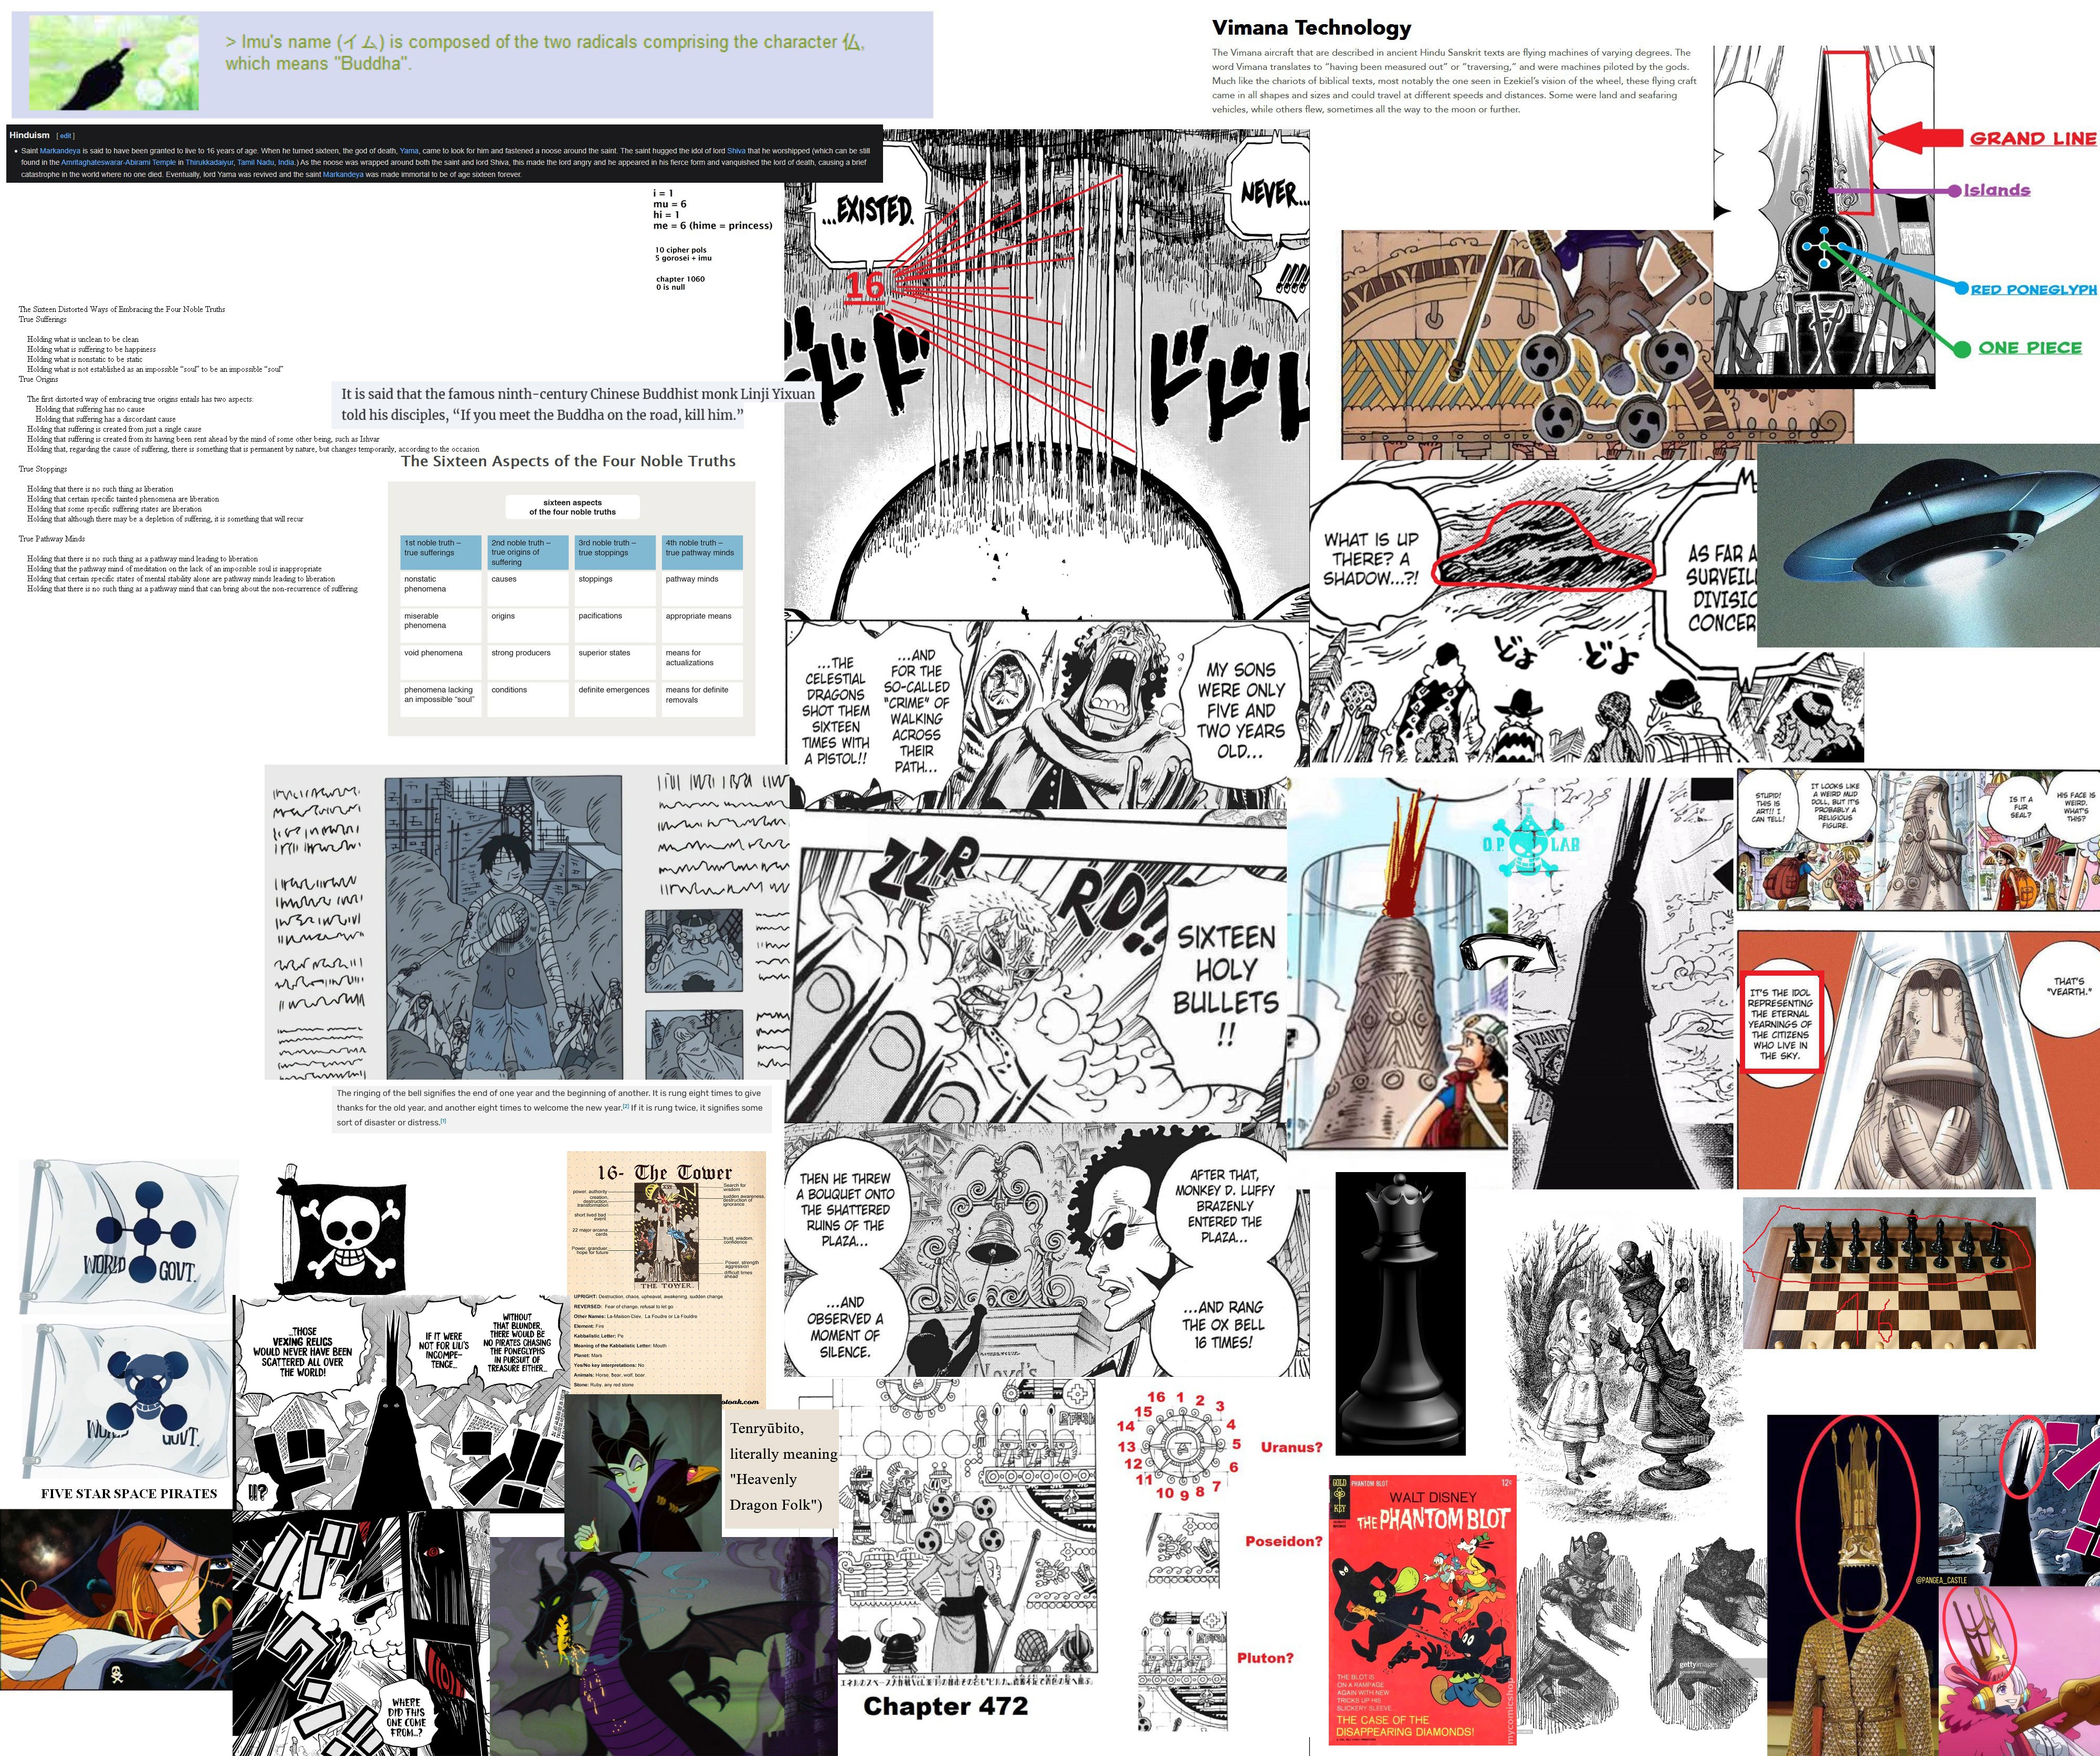This screenshot has height=1756, width=2100.
Task: Click the golden crown and robe costume photo
Action: click(x=1853, y=1585)
